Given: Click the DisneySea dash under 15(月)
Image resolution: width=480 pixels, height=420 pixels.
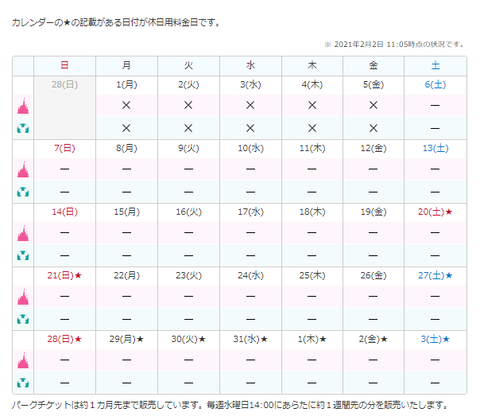Looking at the screenshot, I should [126, 255].
